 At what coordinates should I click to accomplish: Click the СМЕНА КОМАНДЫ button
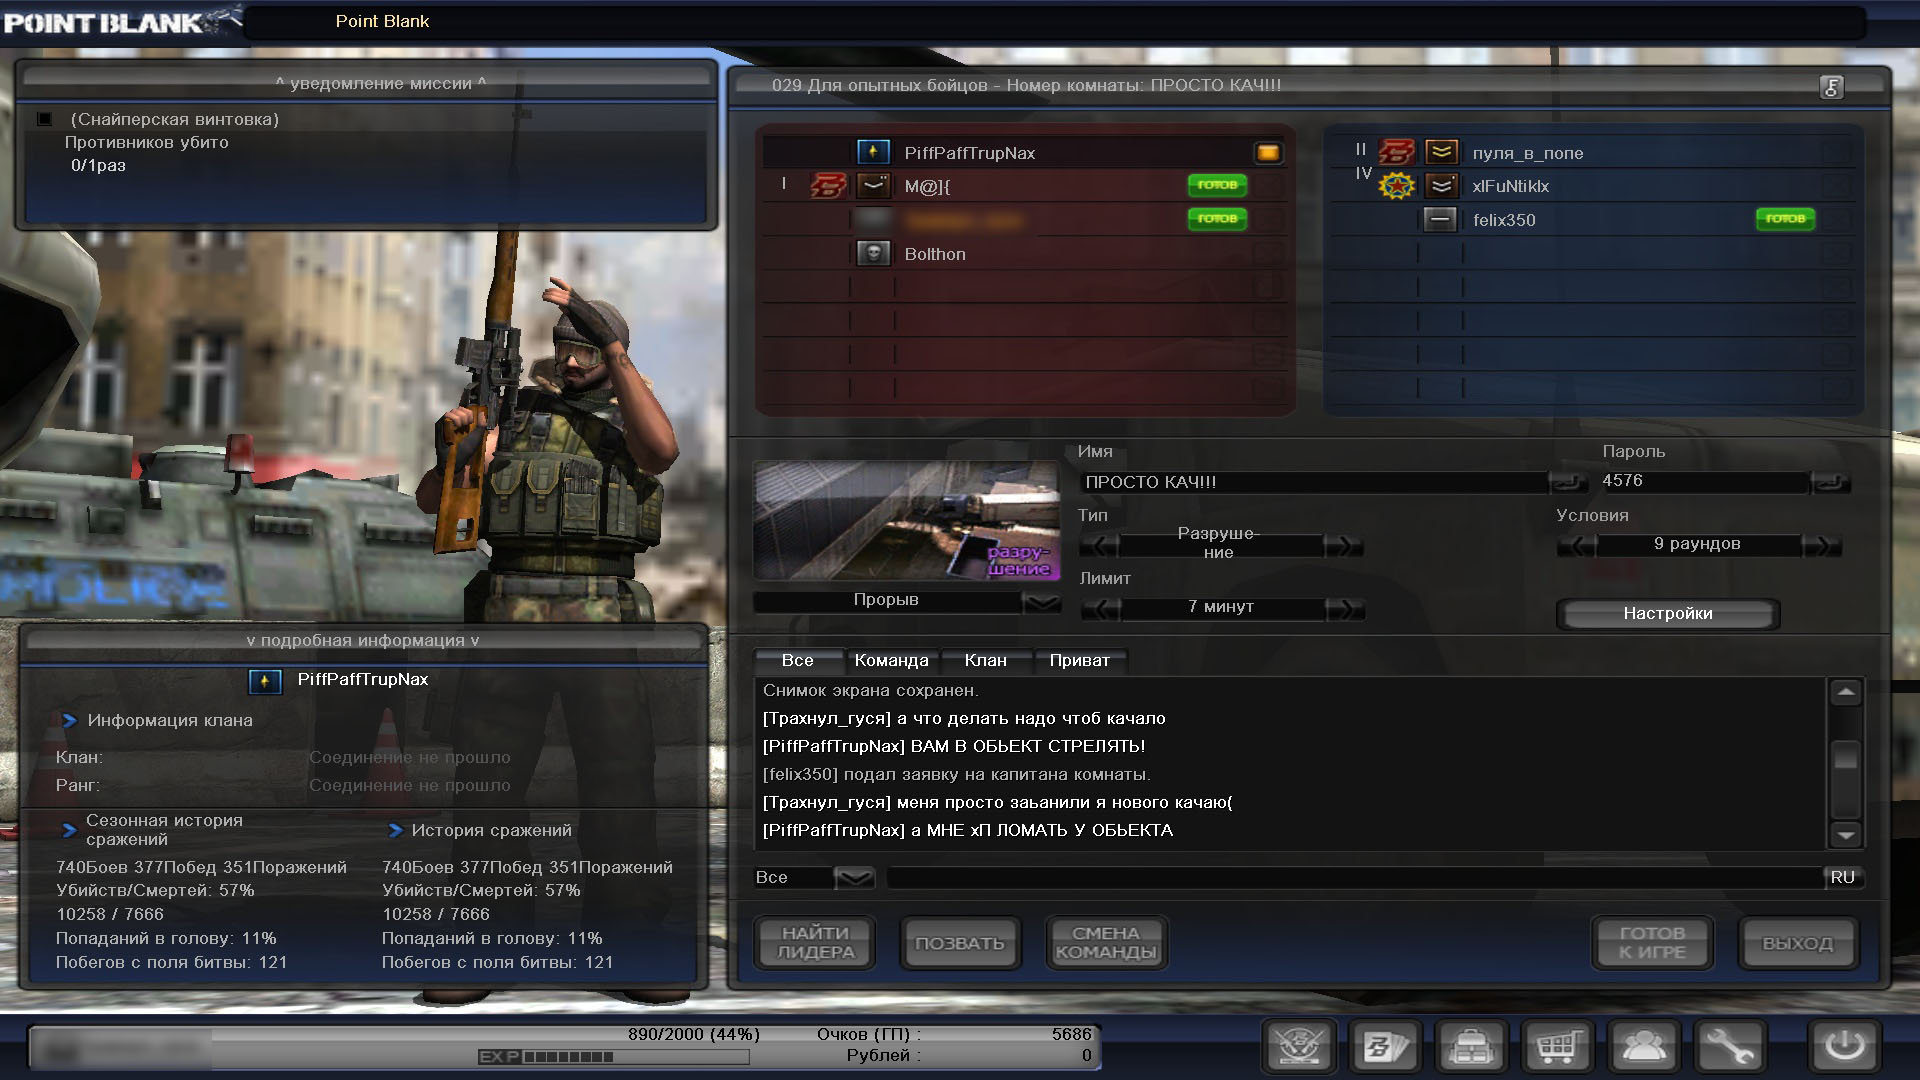[1105, 943]
